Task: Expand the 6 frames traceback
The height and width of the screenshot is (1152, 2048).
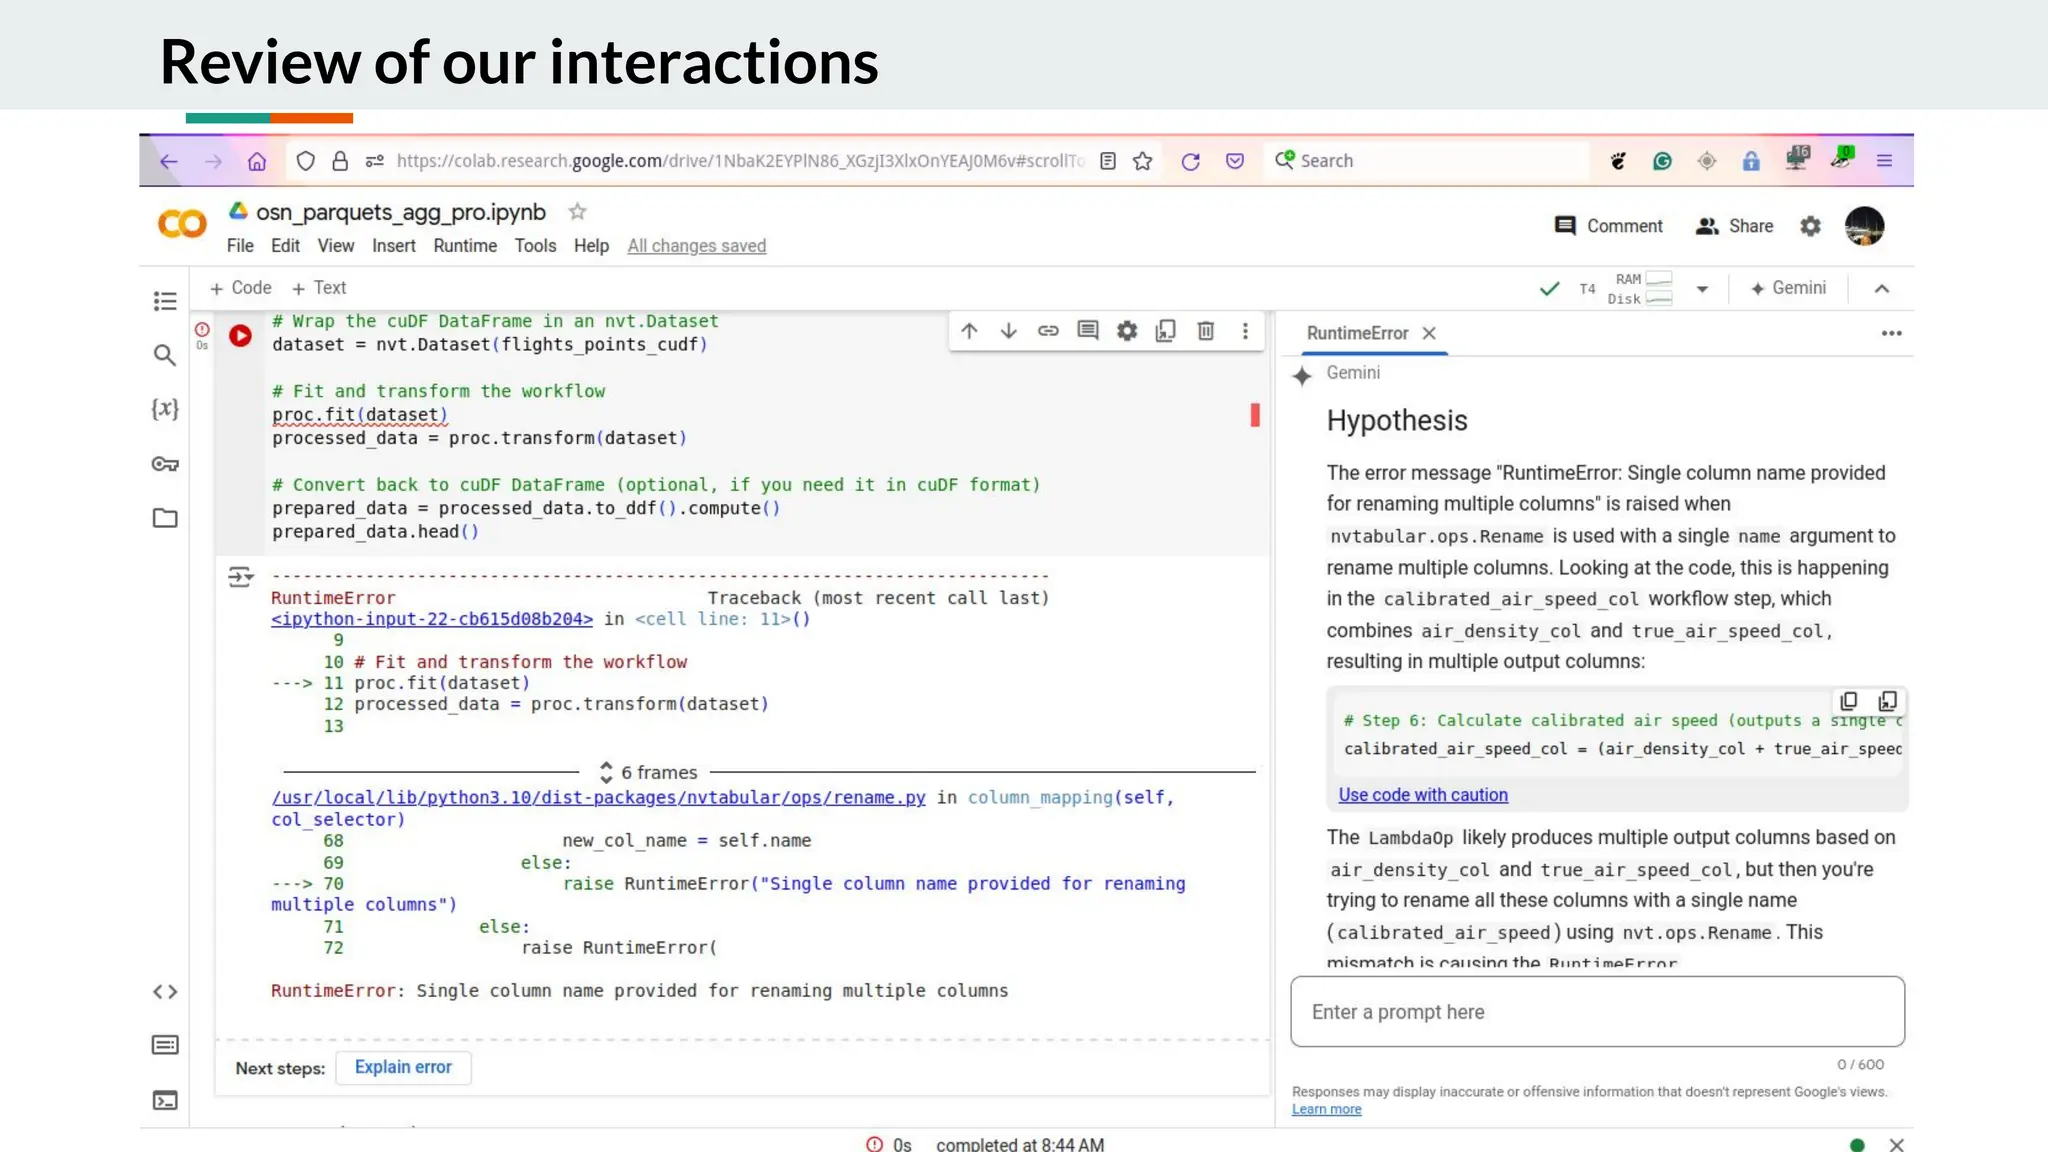Action: coord(649,772)
